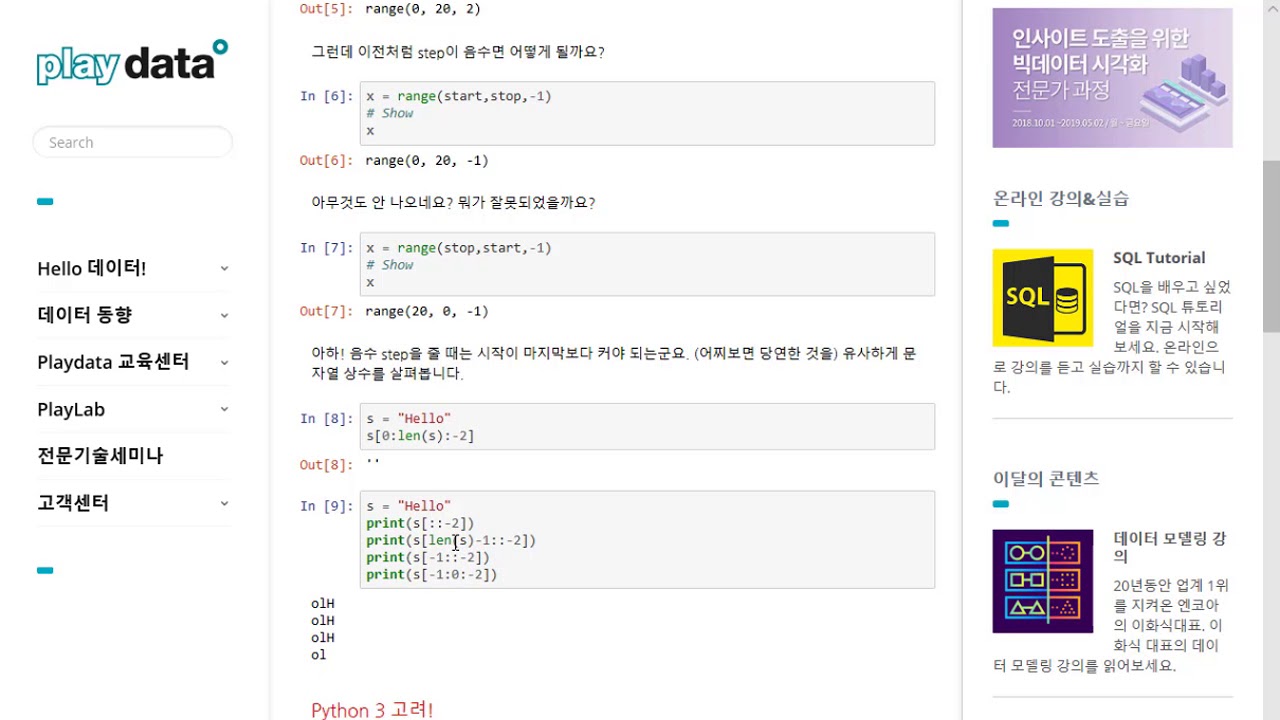Focus the Search input field

pyautogui.click(x=133, y=142)
